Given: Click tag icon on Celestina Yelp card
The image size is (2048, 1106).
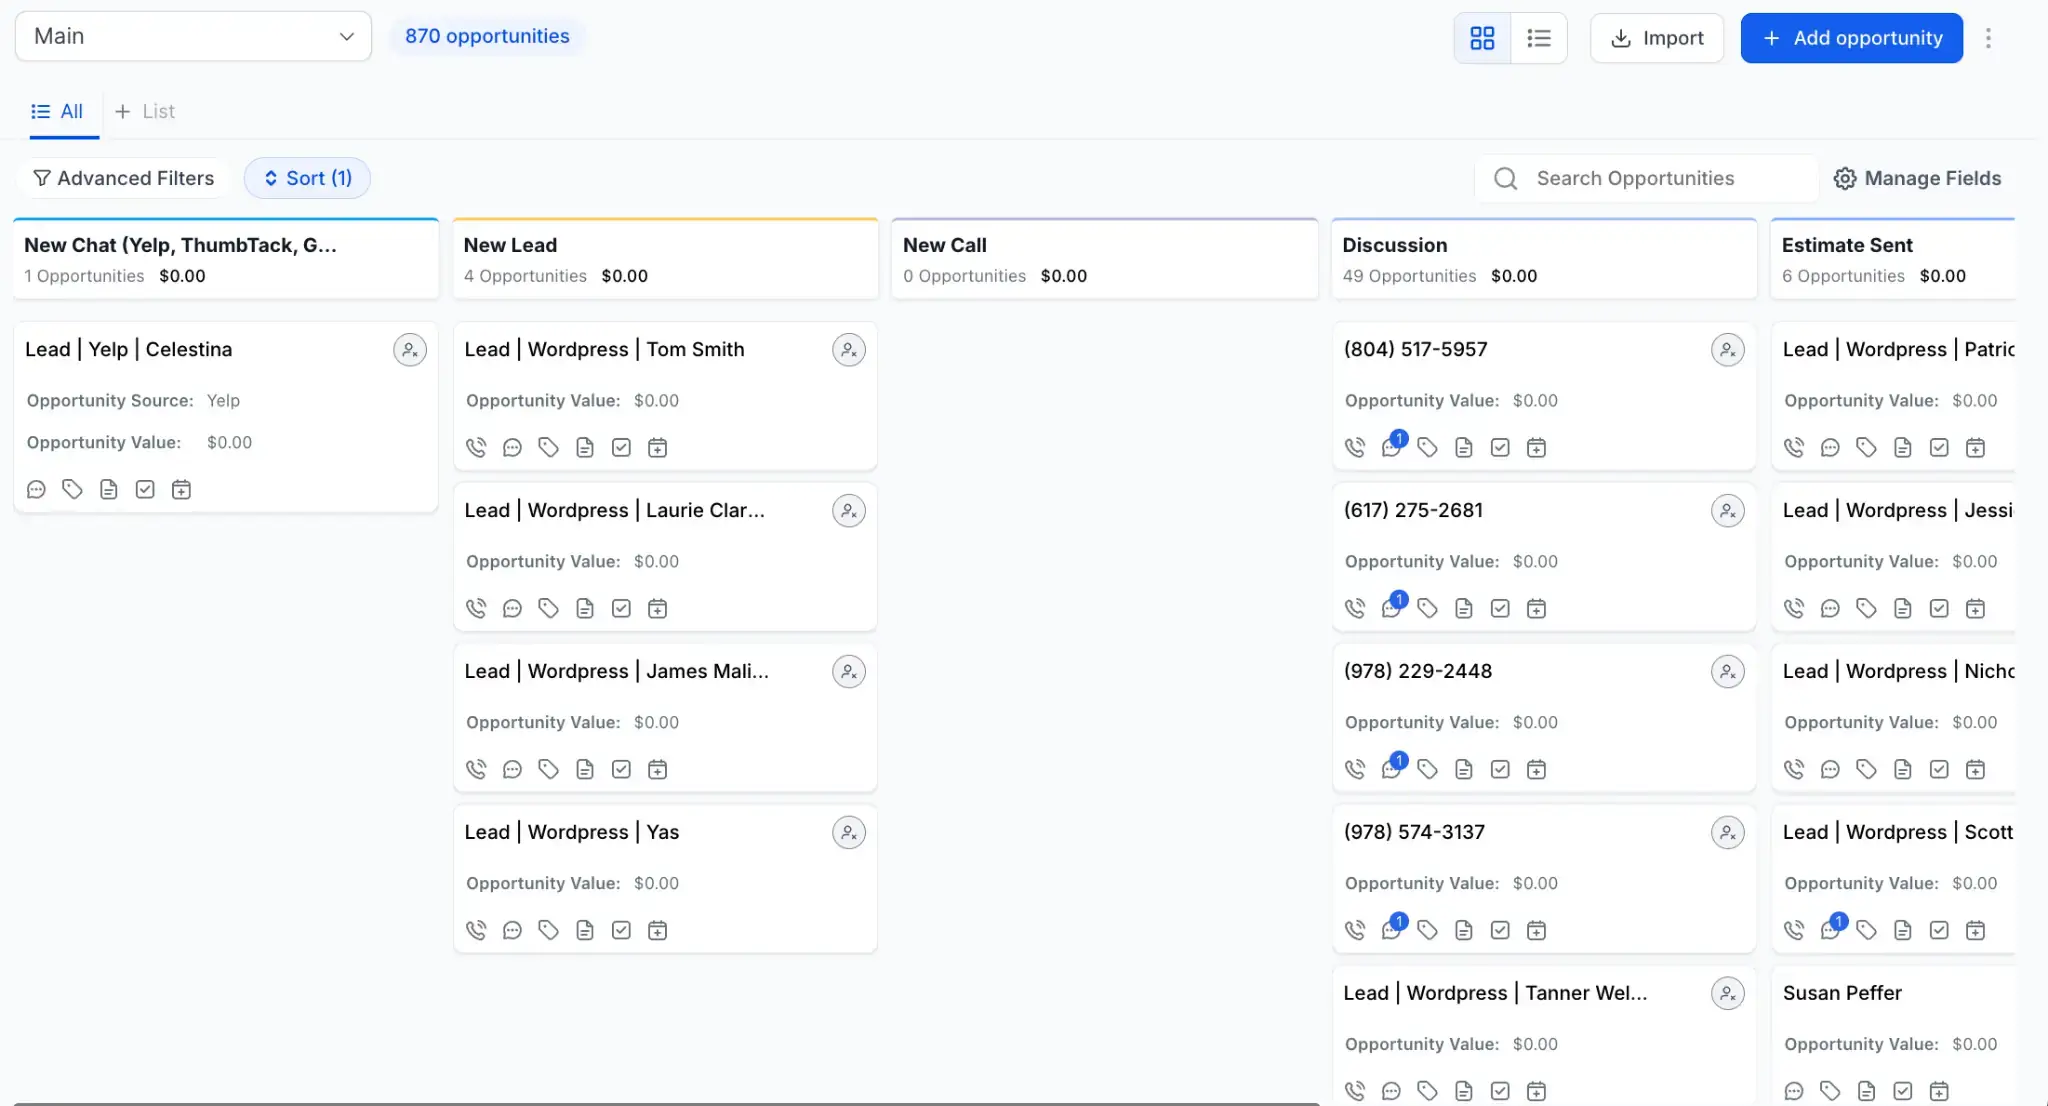Looking at the screenshot, I should pyautogui.click(x=72, y=489).
